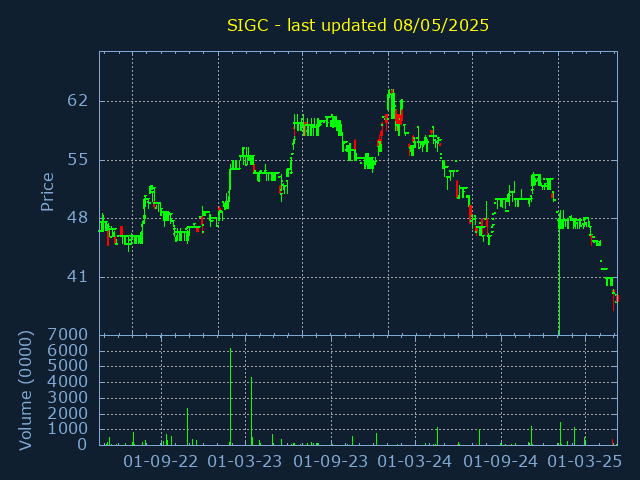Click the tallest volume bar near 6000
This screenshot has height=480, width=640.
point(231,396)
